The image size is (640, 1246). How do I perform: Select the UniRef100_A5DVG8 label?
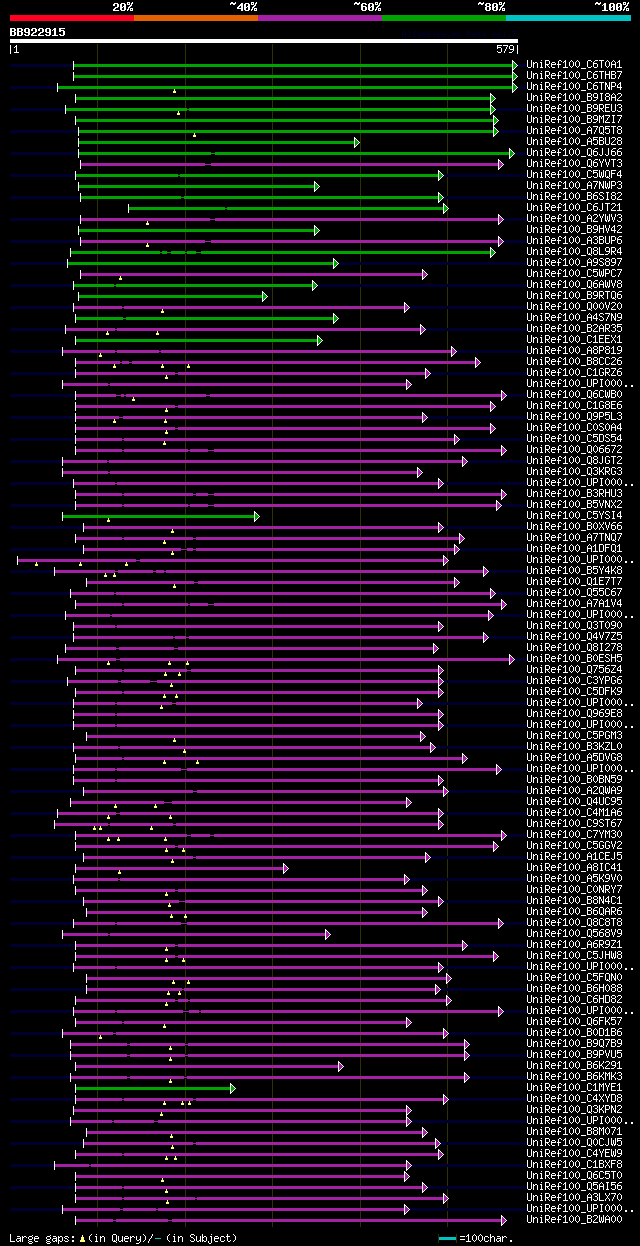click(574, 757)
